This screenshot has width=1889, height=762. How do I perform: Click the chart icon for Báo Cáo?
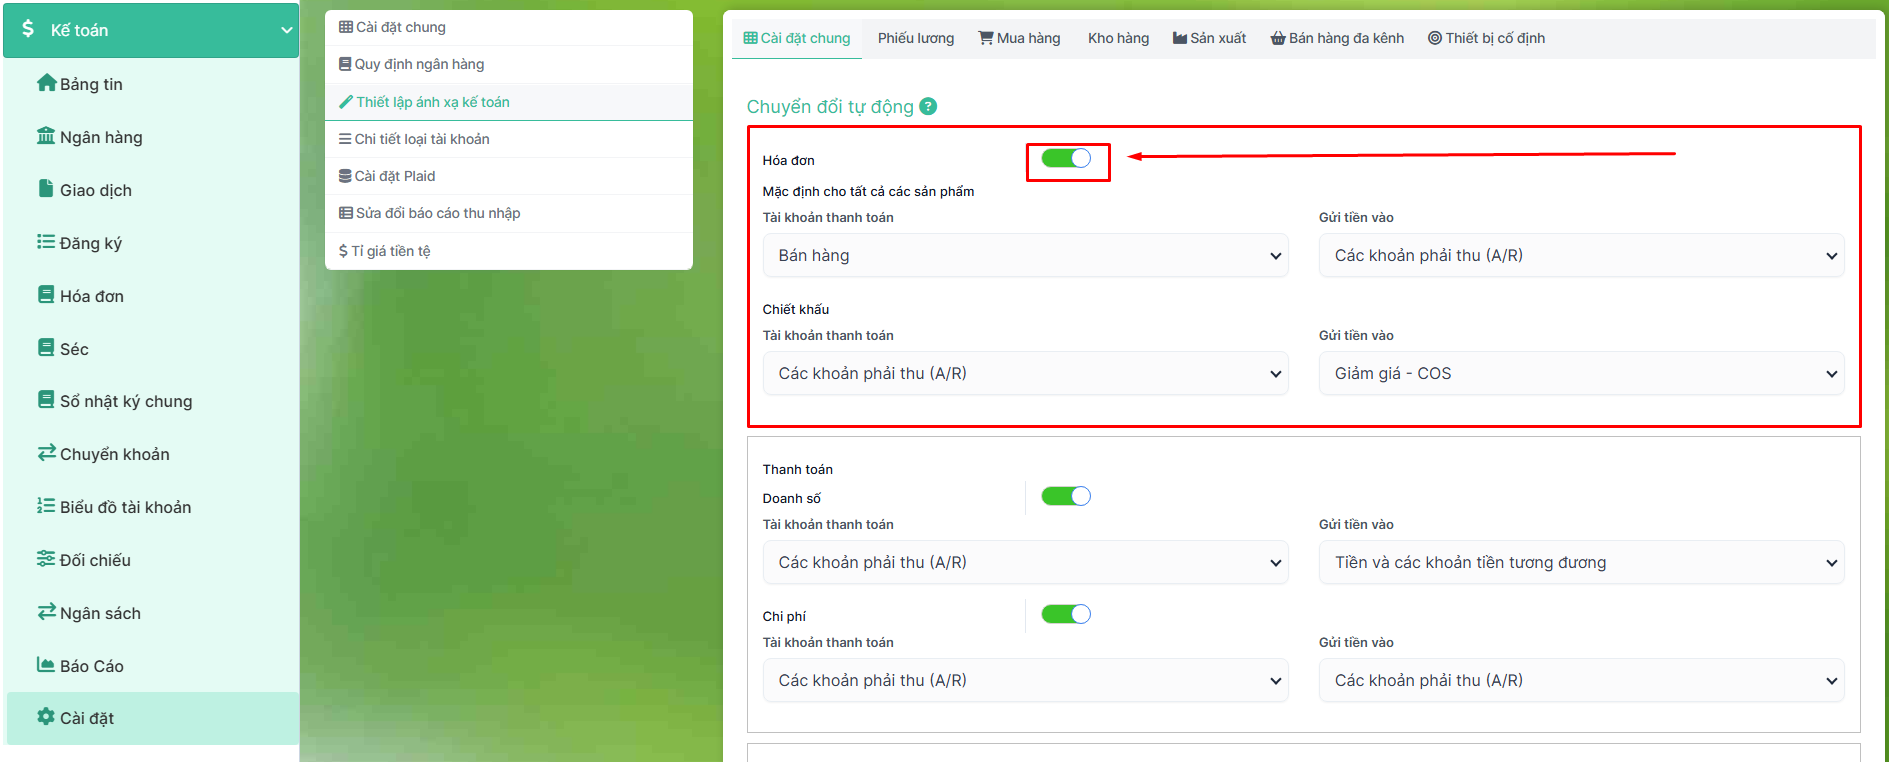coord(46,665)
